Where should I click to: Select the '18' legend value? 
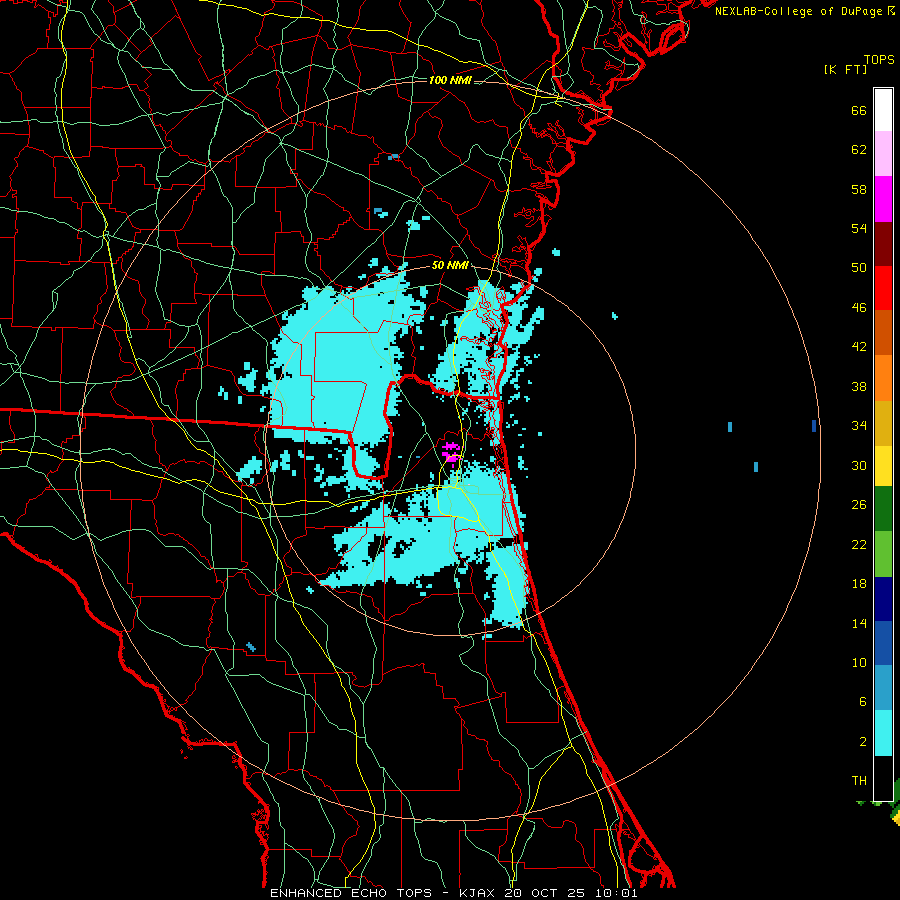(x=859, y=584)
